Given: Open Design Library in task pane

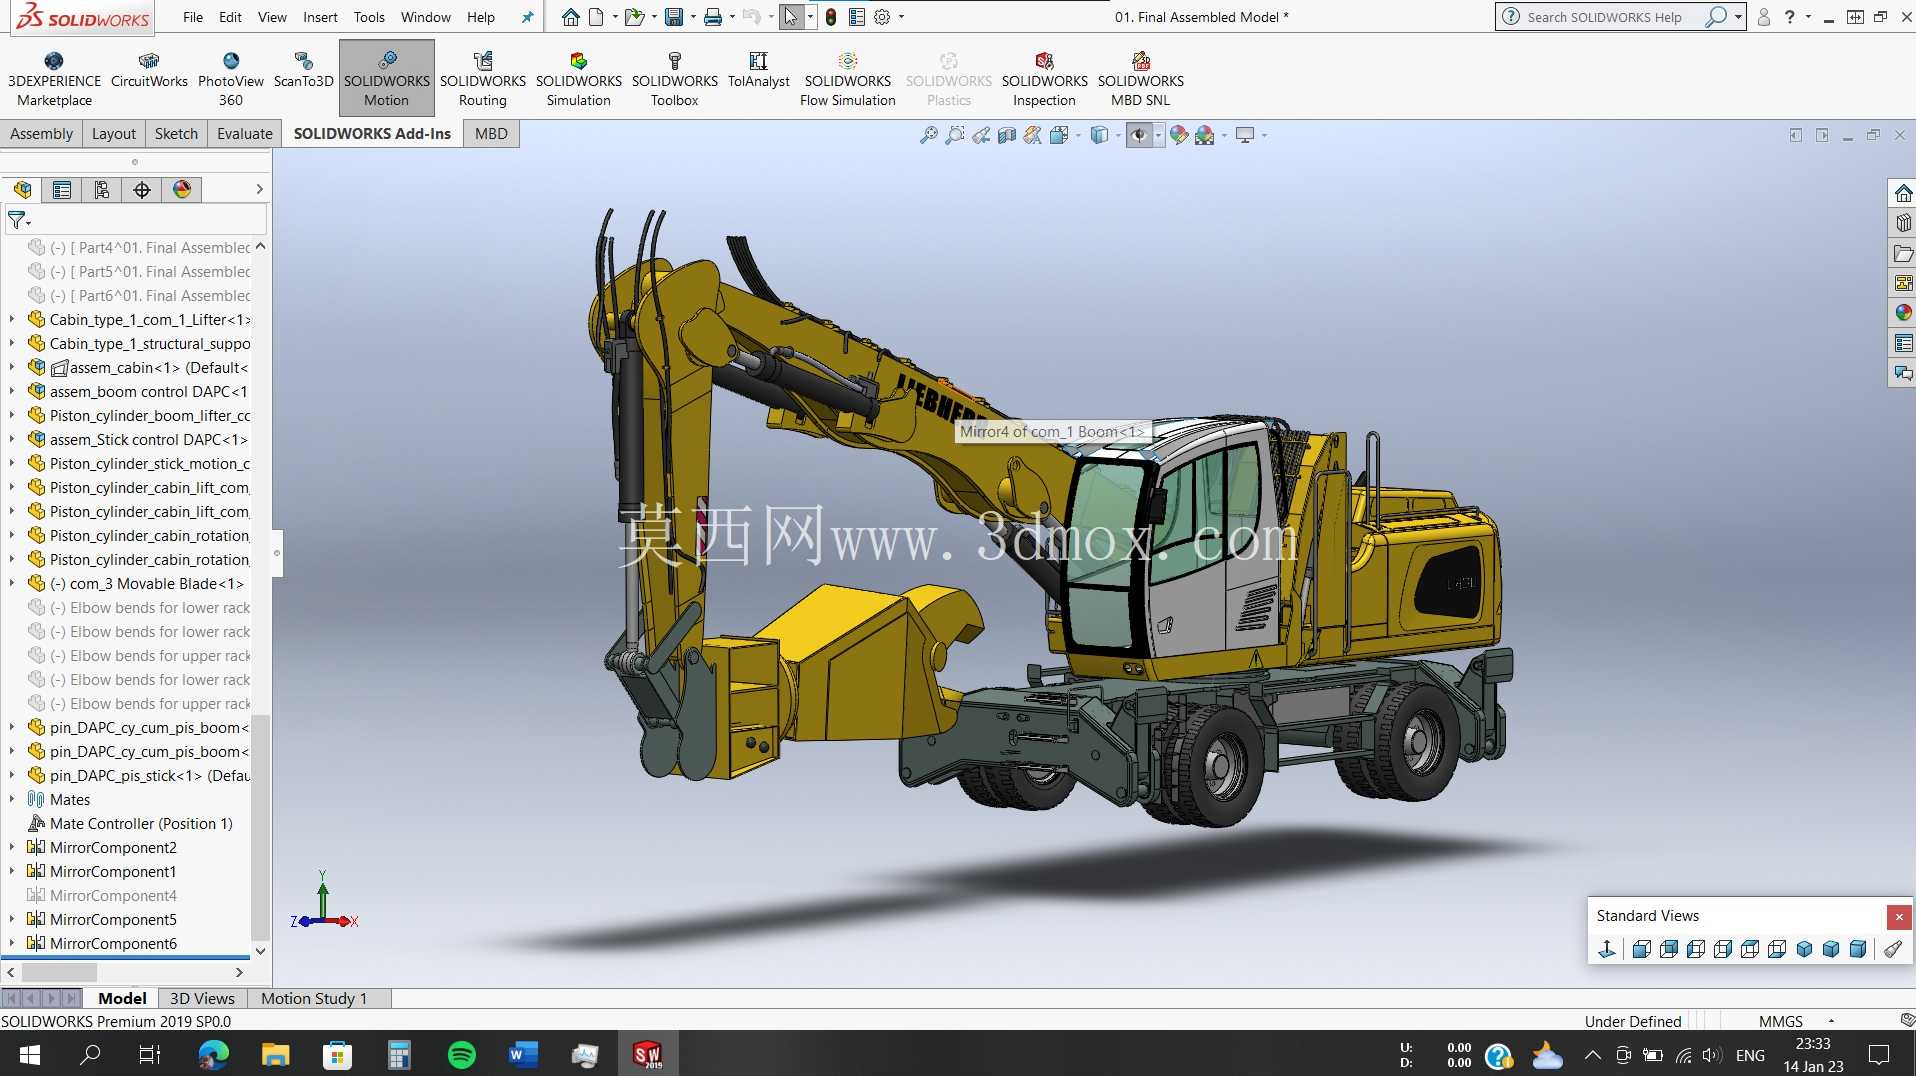Looking at the screenshot, I should [x=1903, y=223].
